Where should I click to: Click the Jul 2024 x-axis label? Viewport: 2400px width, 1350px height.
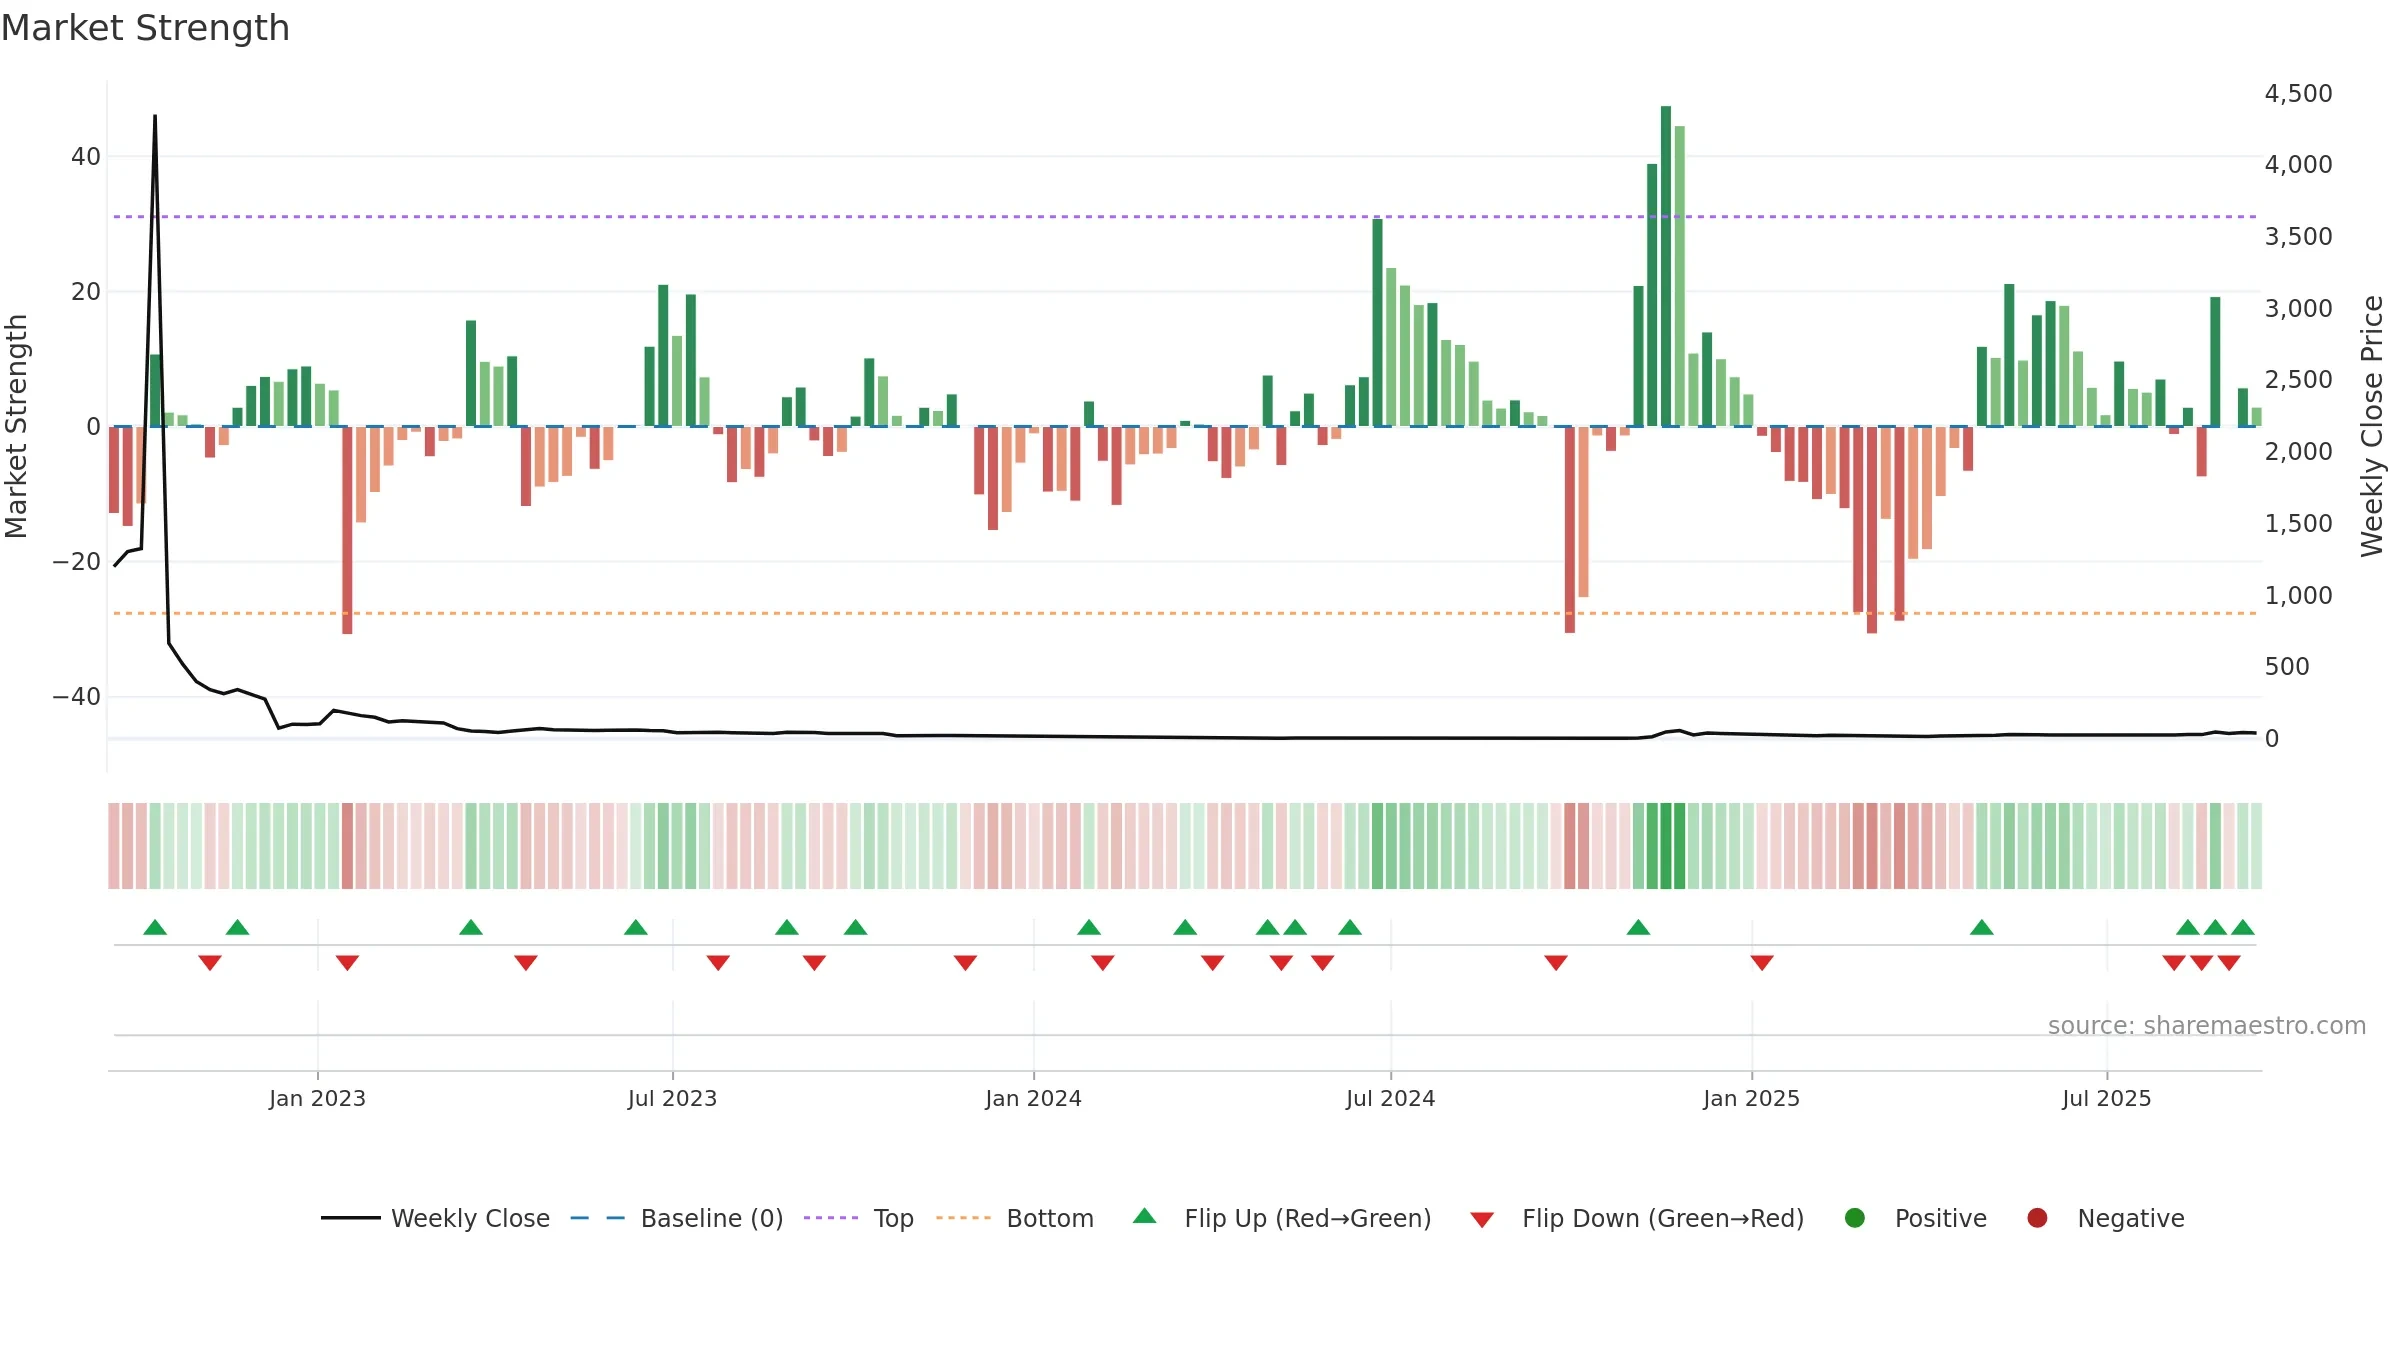[1390, 1099]
